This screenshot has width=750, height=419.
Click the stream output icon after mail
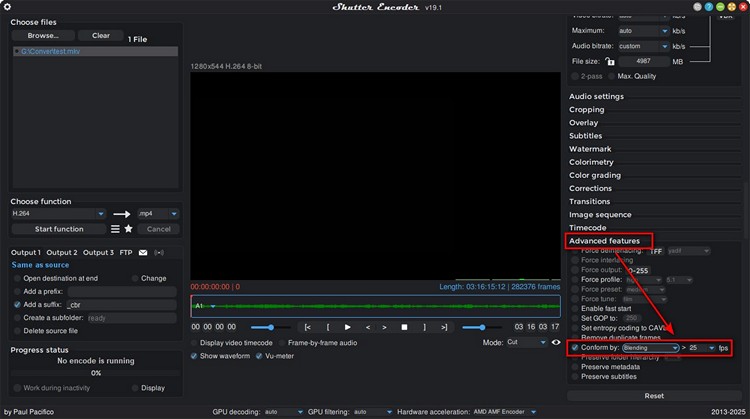tap(159, 253)
